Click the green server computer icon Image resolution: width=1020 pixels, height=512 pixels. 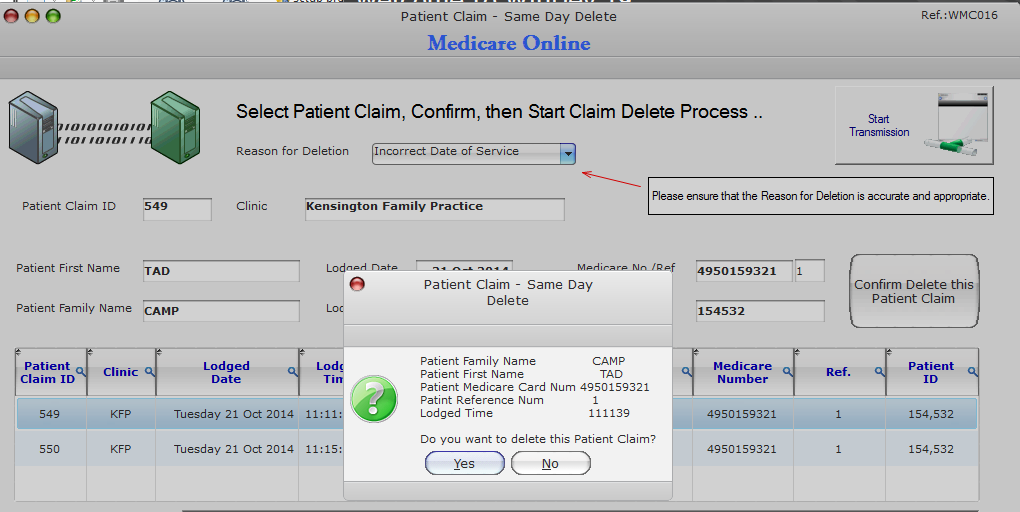click(175, 128)
